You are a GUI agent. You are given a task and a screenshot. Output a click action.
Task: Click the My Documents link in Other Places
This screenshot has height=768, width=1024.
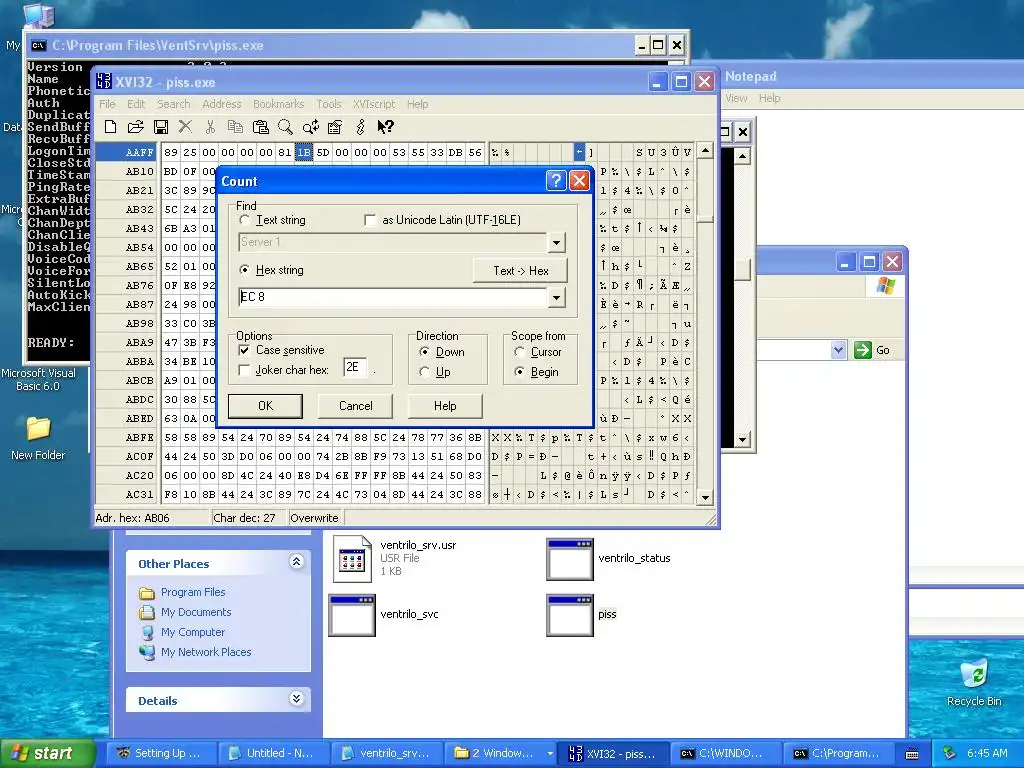pos(196,612)
